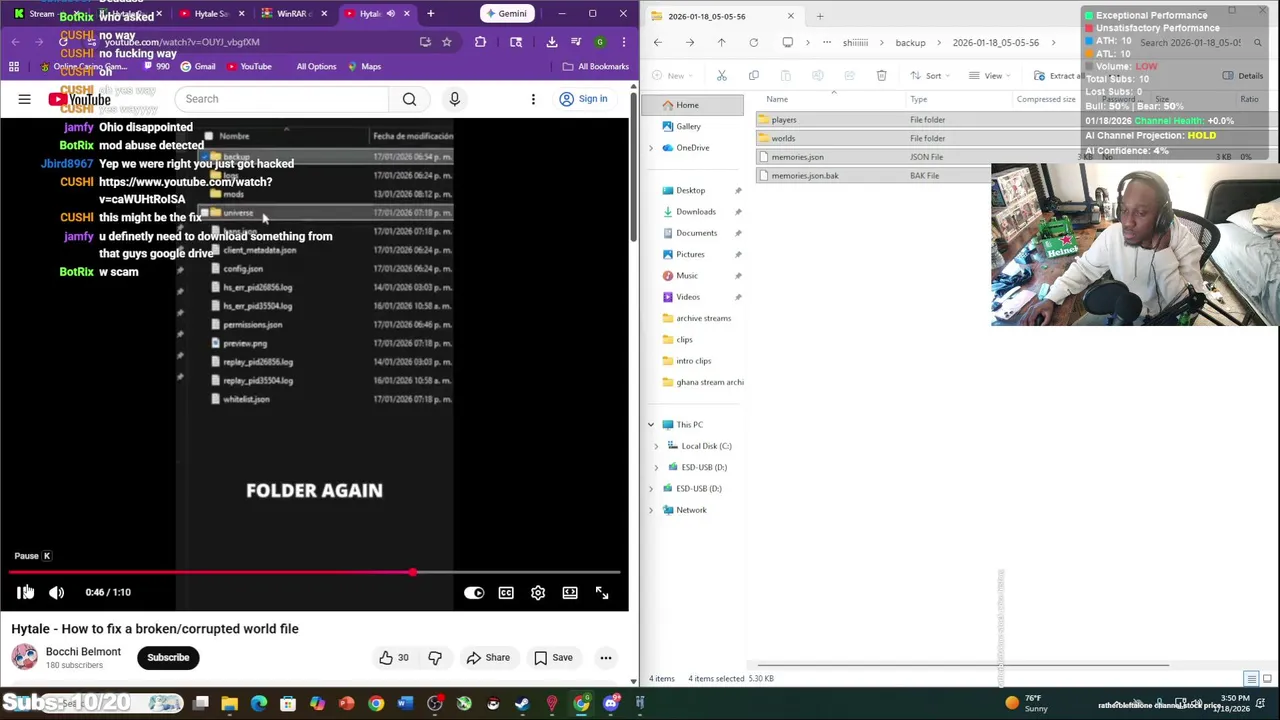Search YouTube with voice microphone
Screen dimensions: 1280x720
[454, 99]
